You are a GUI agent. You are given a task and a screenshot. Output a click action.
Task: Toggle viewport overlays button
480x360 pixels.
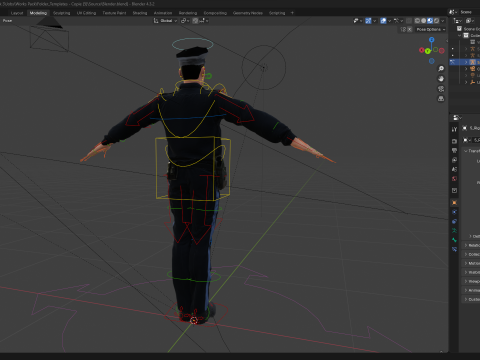[x=383, y=21]
